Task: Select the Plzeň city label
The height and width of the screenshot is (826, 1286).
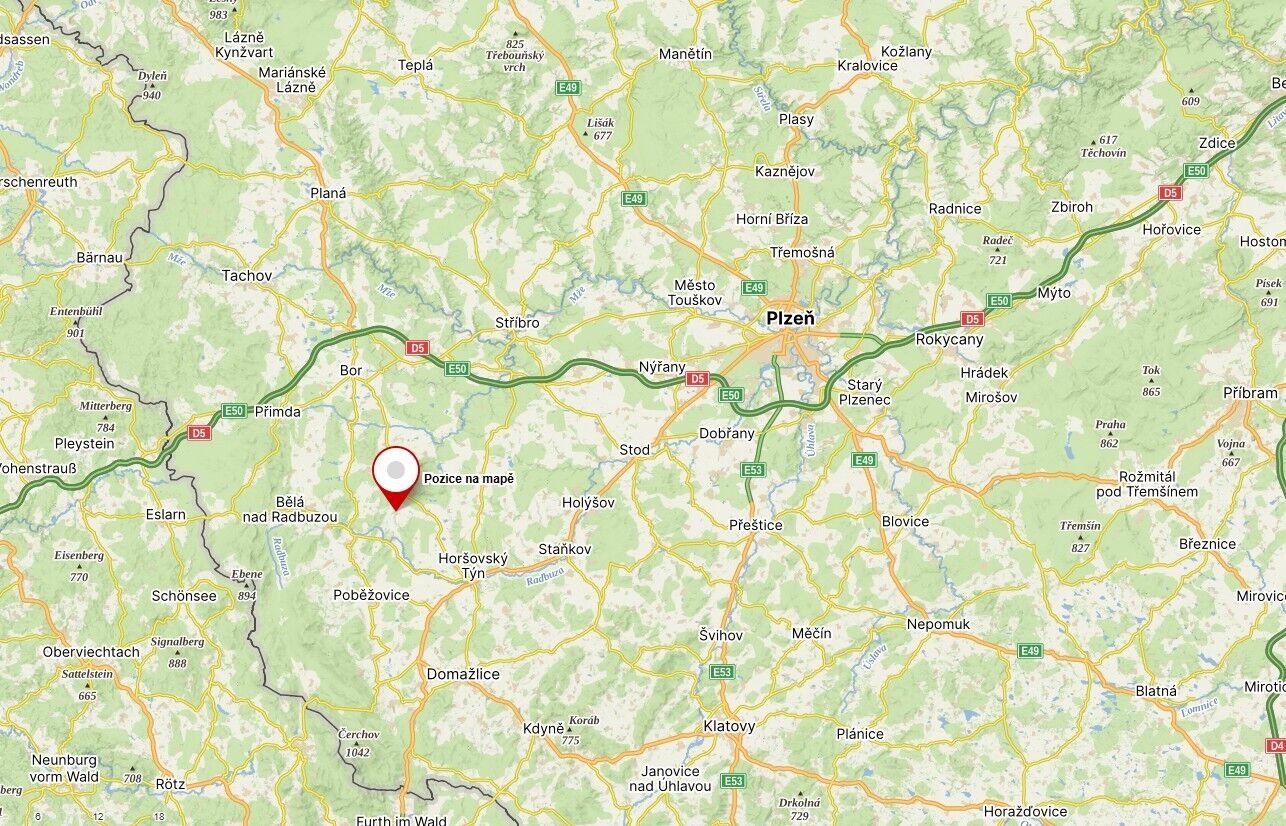Action: click(x=790, y=318)
